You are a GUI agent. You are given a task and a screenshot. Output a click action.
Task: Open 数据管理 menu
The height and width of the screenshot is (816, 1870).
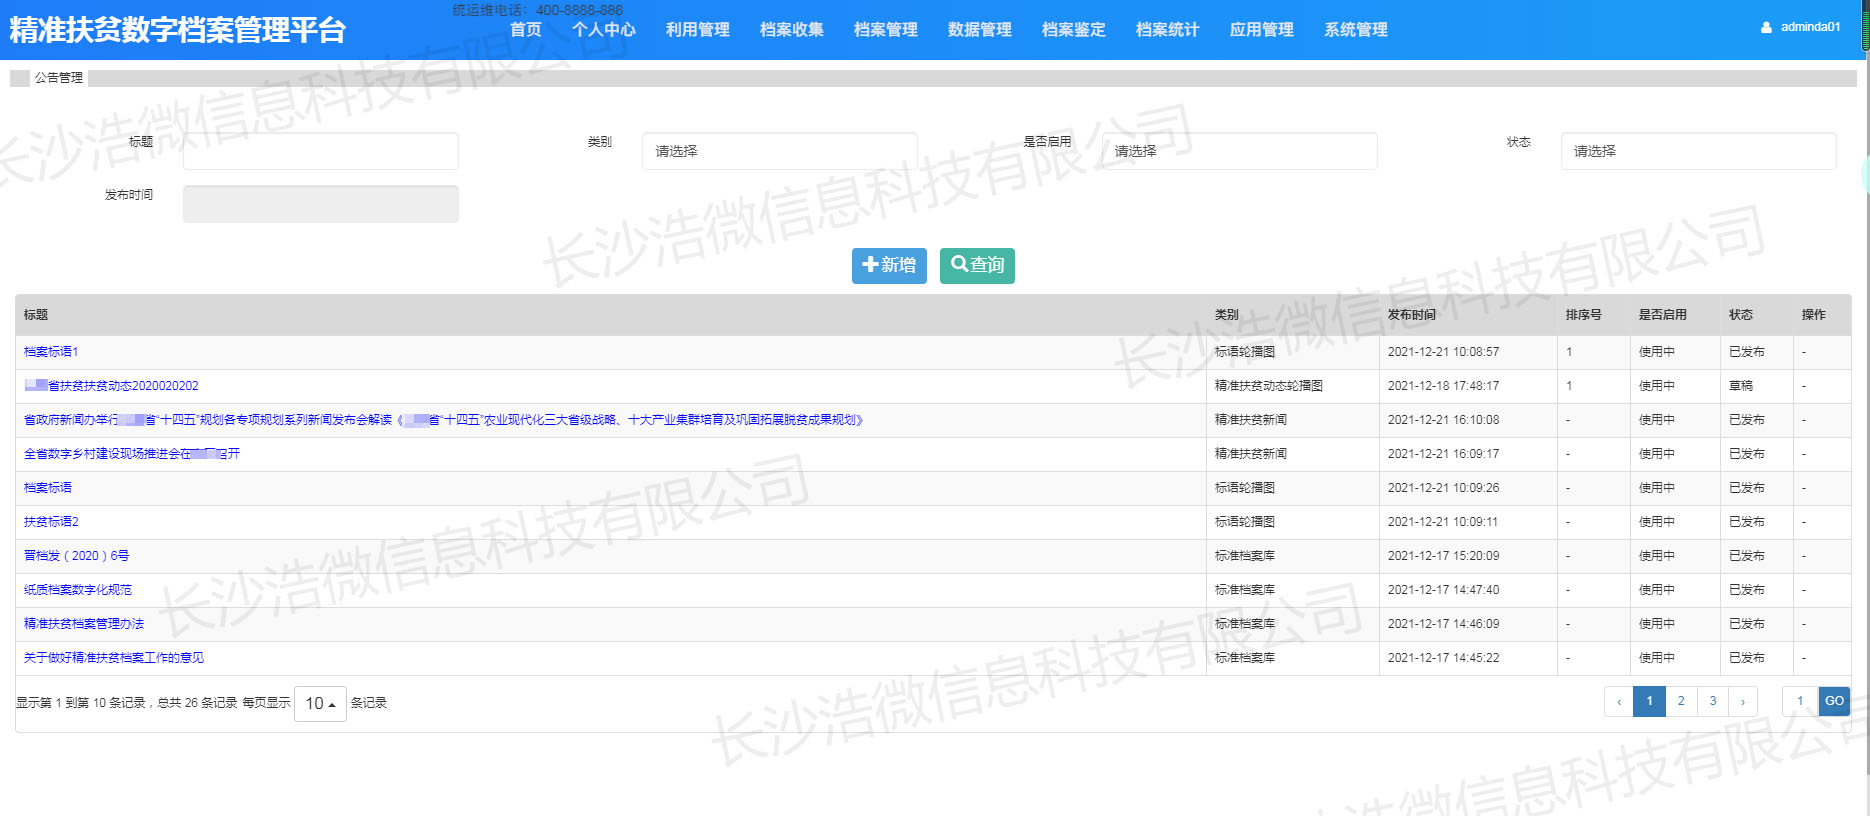tap(980, 30)
